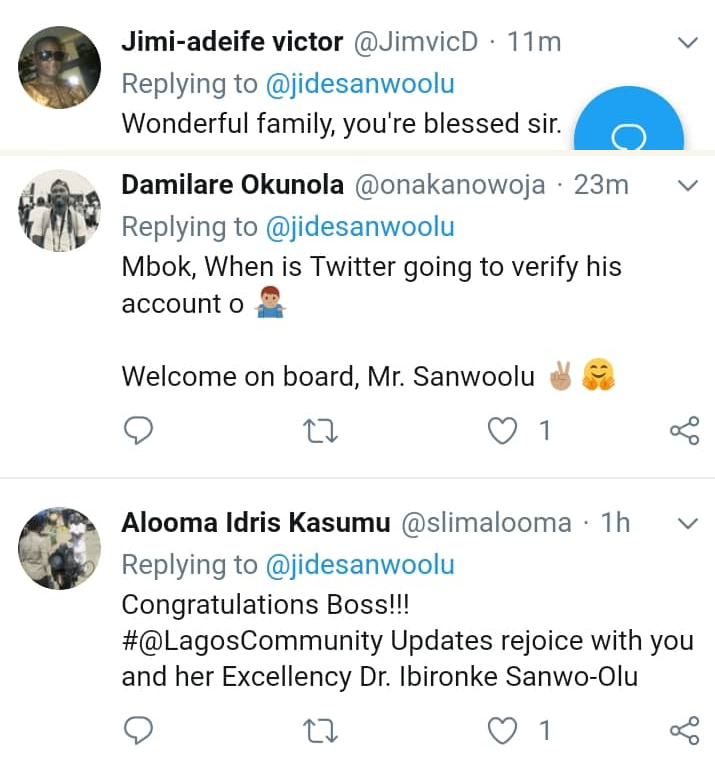Screen dimensions: 715x765
Task: Reply to Damilare Okunola's tweet
Action: coord(138,431)
